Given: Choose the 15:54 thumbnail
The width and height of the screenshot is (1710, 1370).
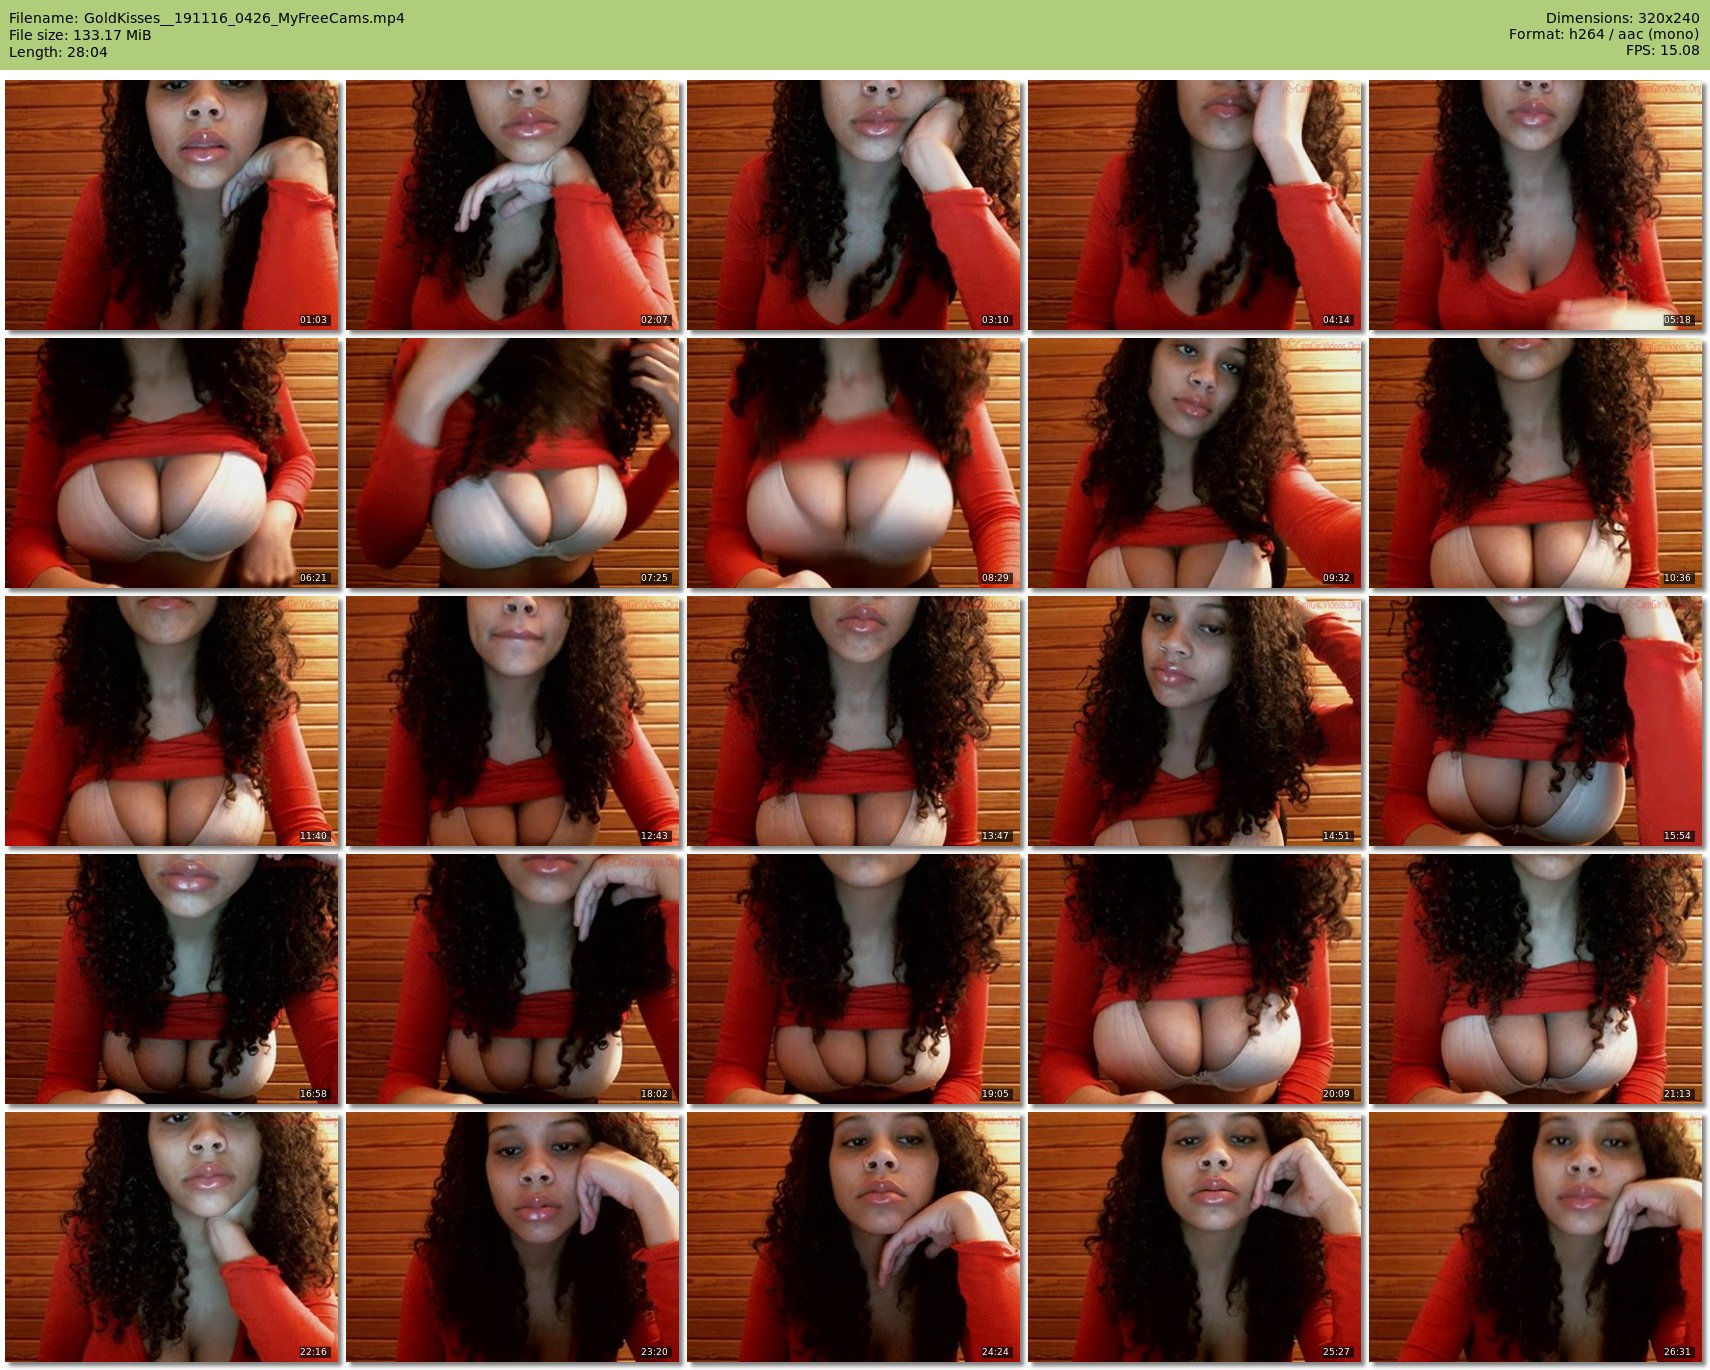Looking at the screenshot, I should (1536, 721).
